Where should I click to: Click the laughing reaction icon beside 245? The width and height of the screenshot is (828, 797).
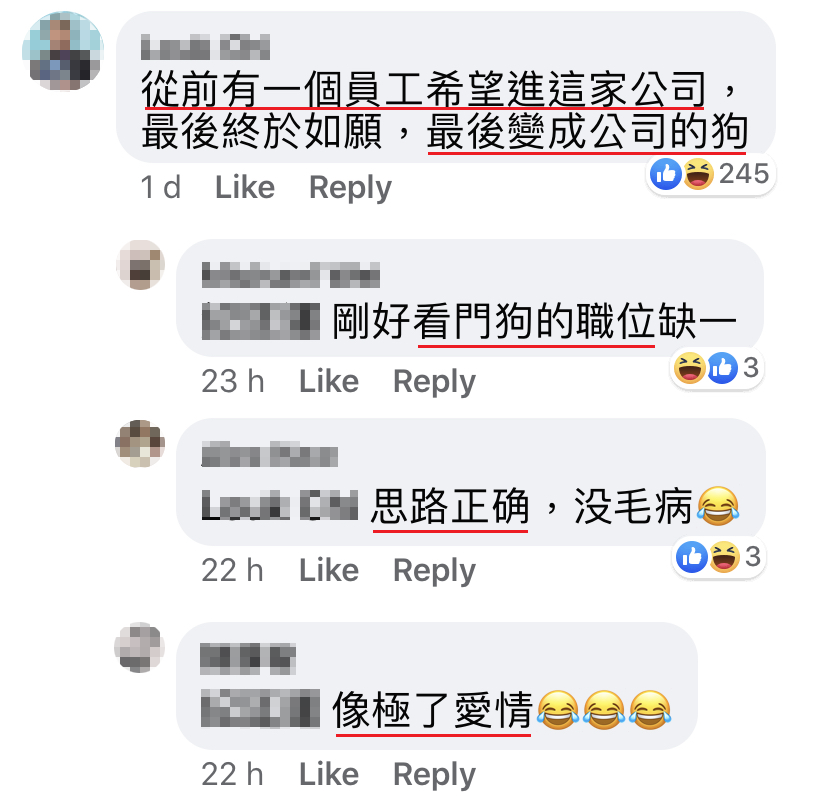(x=699, y=174)
